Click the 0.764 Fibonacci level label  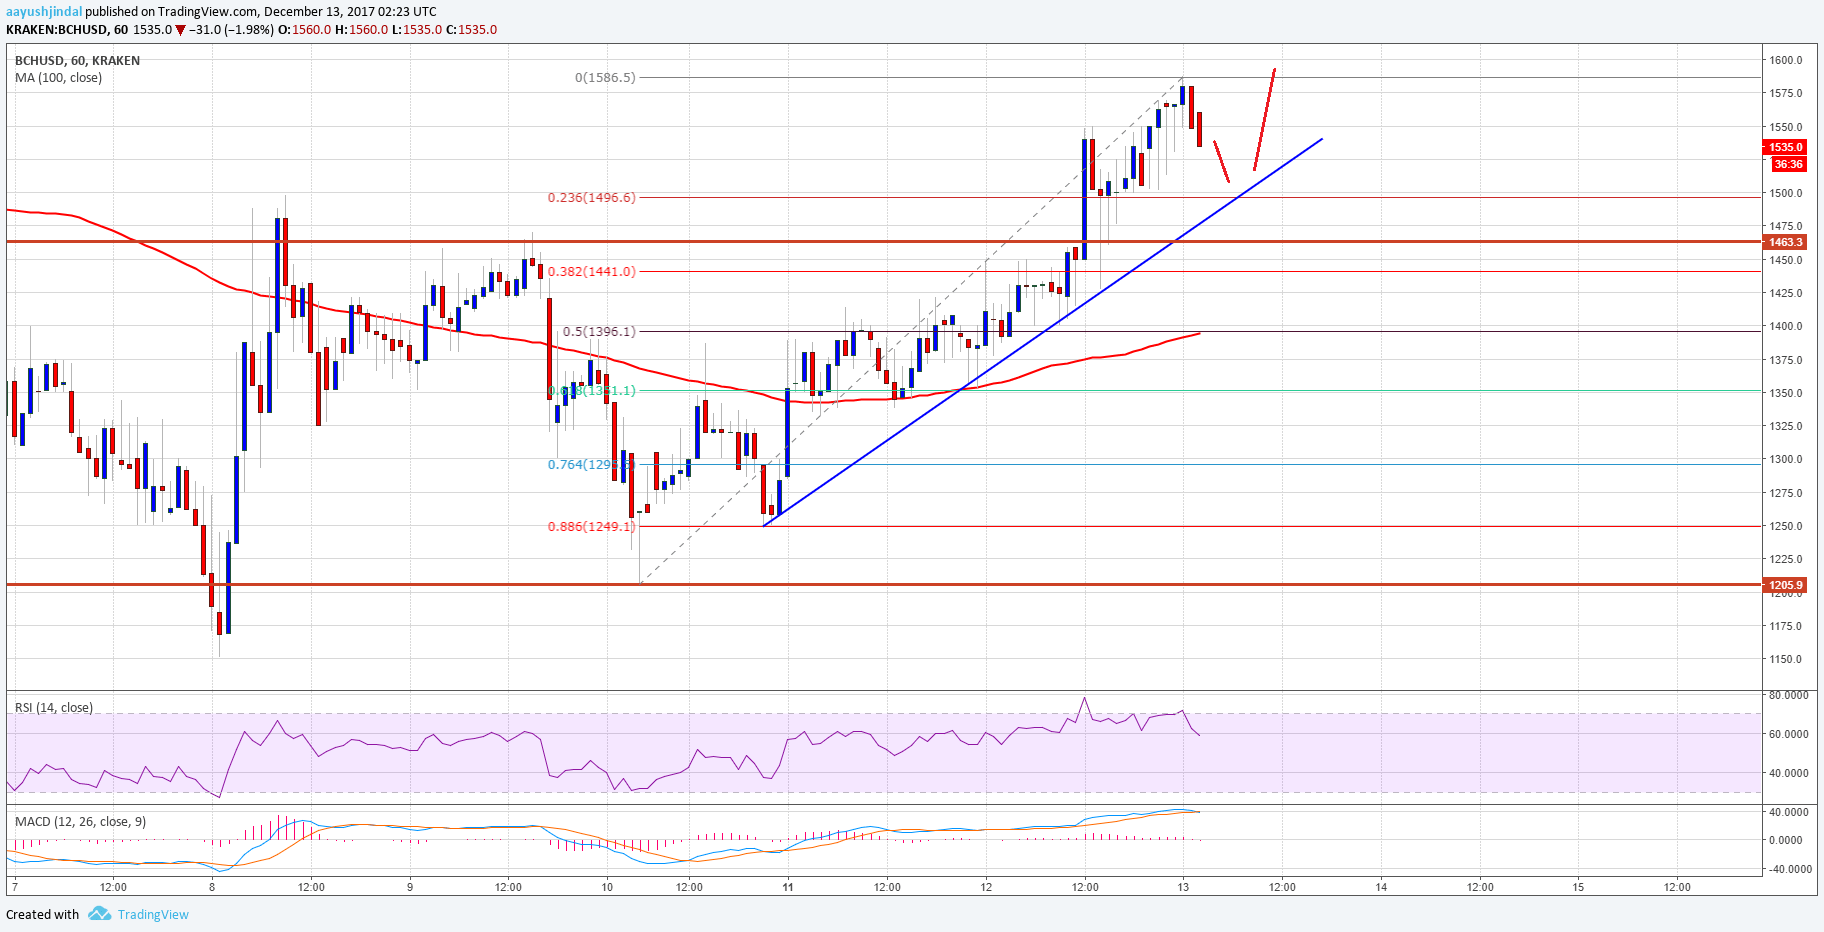(591, 464)
